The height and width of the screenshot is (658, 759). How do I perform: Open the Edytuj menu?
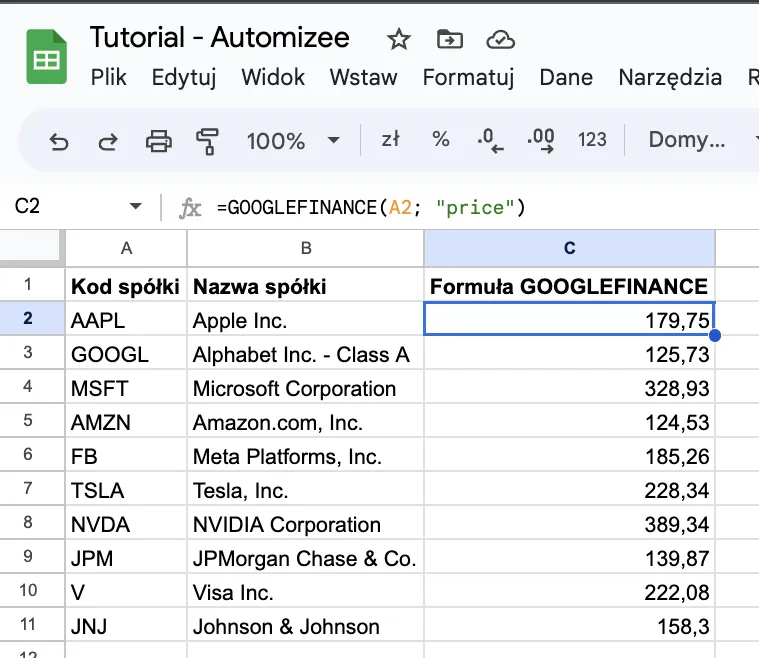(184, 77)
